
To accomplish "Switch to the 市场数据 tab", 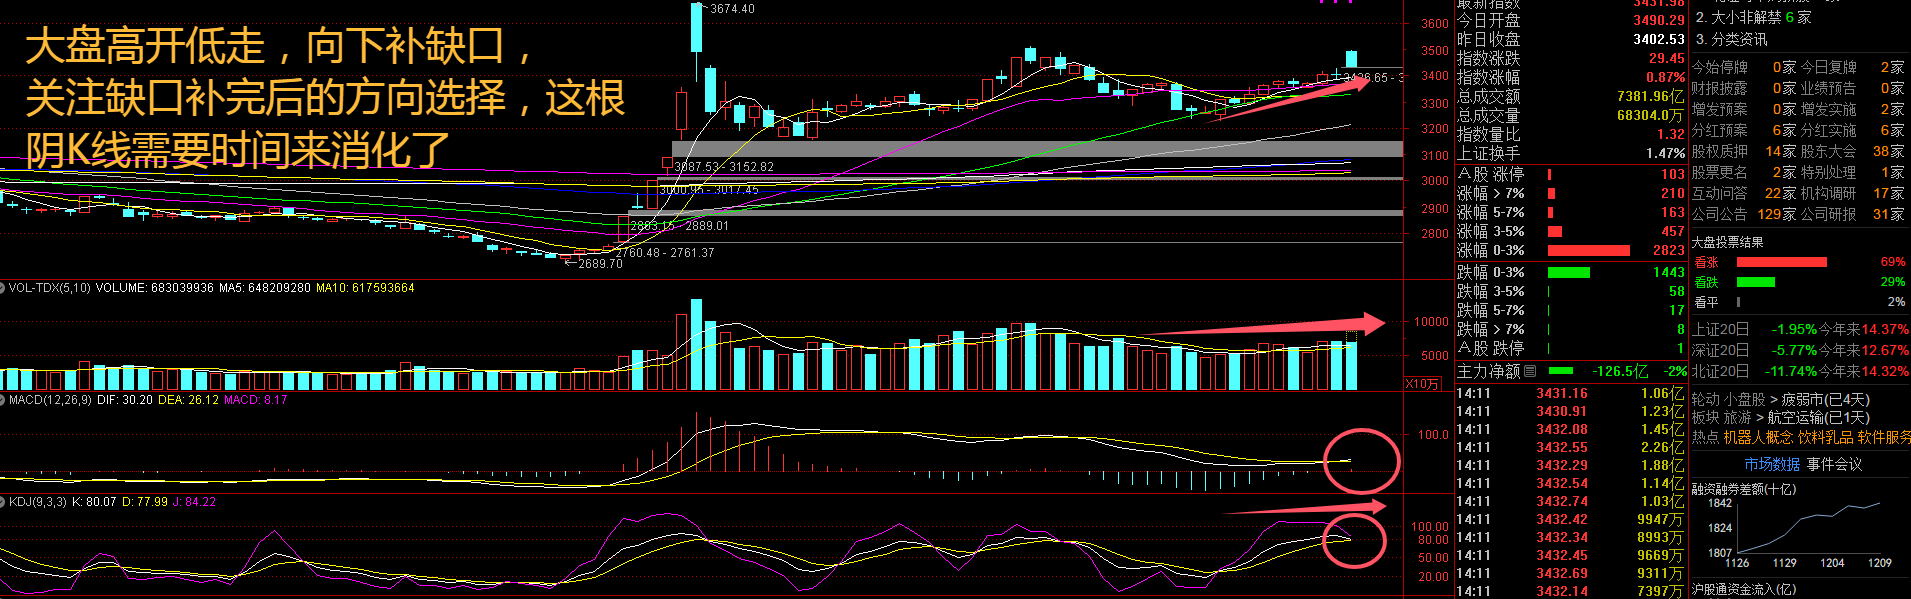I will 1772,464.
